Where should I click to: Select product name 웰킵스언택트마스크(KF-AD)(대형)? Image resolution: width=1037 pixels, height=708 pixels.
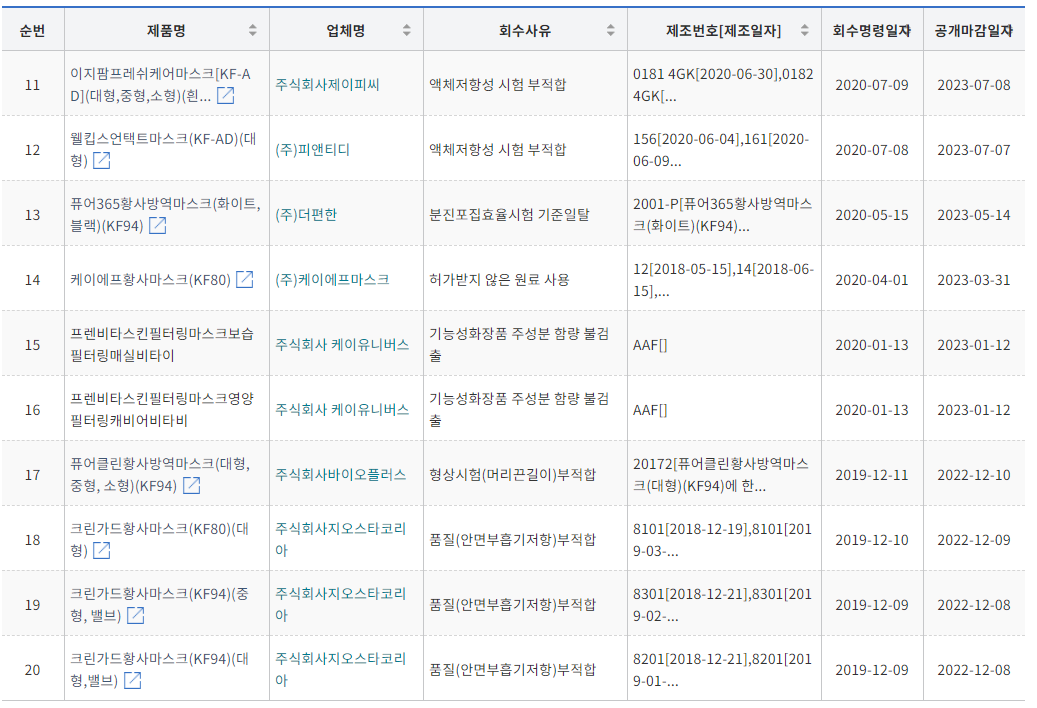[163, 149]
